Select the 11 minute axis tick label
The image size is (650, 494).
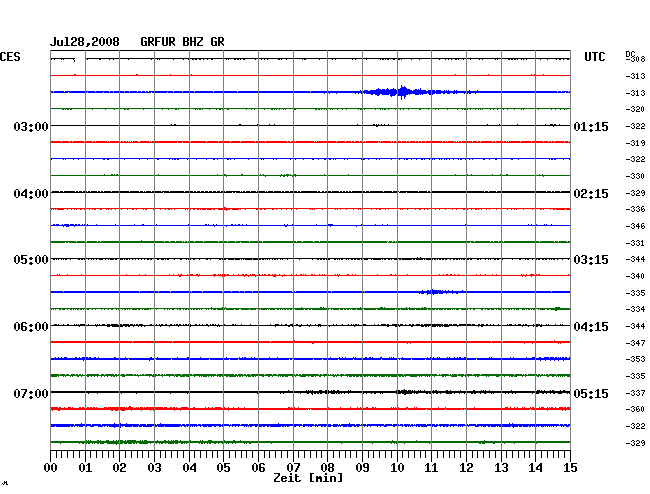(x=431, y=467)
